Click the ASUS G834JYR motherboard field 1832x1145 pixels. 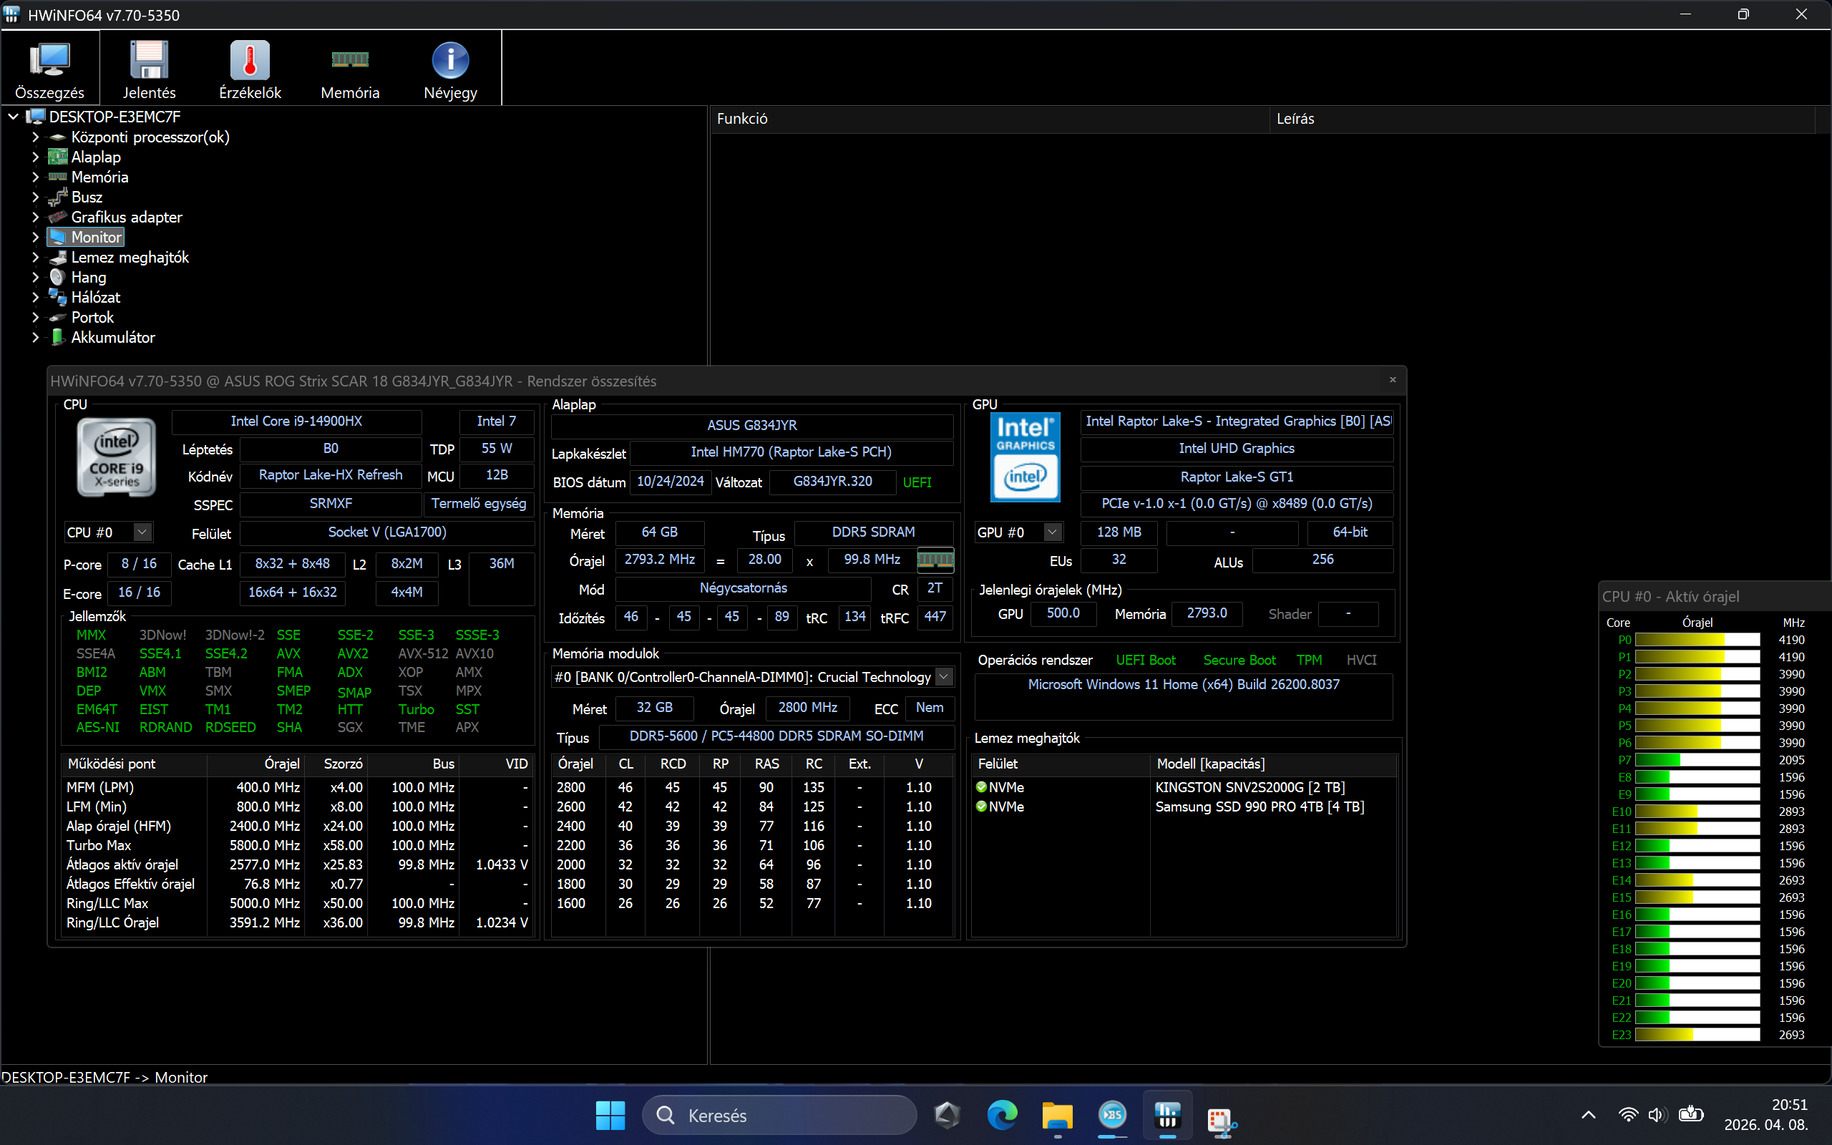(752, 425)
